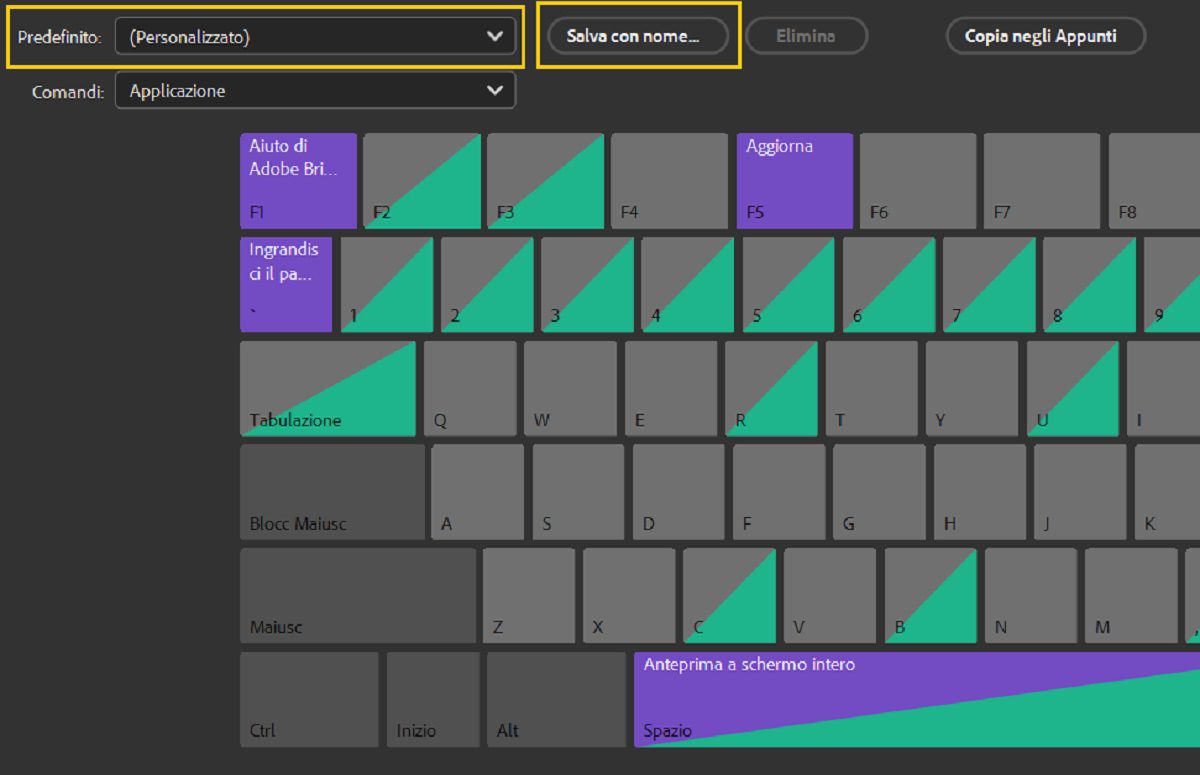Select the F7 key
This screenshot has height=775, width=1200.
coord(1042,181)
